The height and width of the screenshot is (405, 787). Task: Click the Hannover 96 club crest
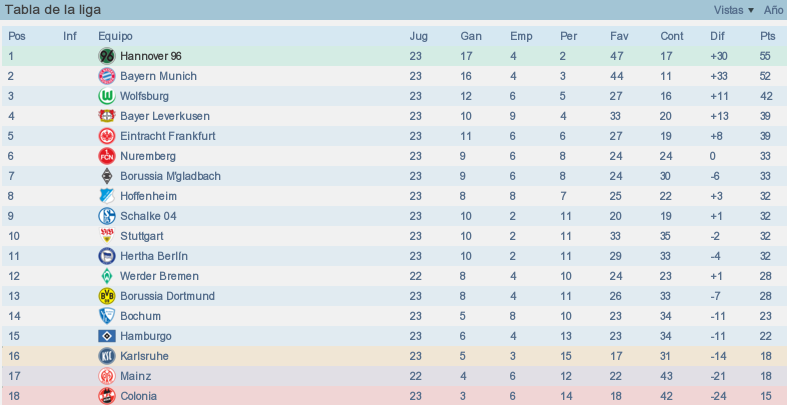106,56
